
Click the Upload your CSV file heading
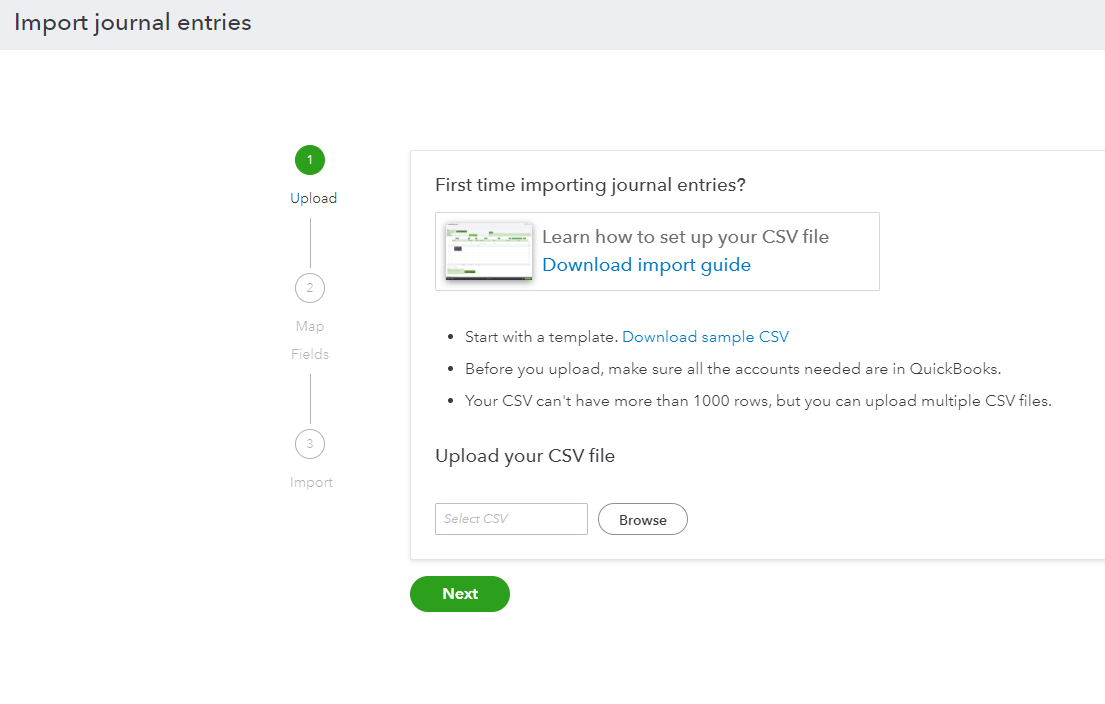click(525, 456)
